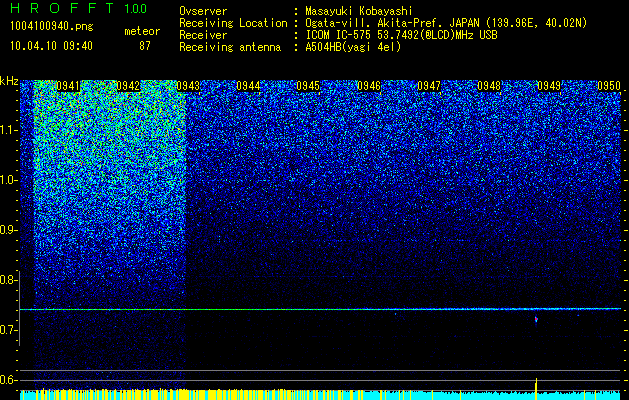Click the 1.0 kHz axis label
Image resolution: width=629 pixels, height=400 pixels.
[9, 180]
